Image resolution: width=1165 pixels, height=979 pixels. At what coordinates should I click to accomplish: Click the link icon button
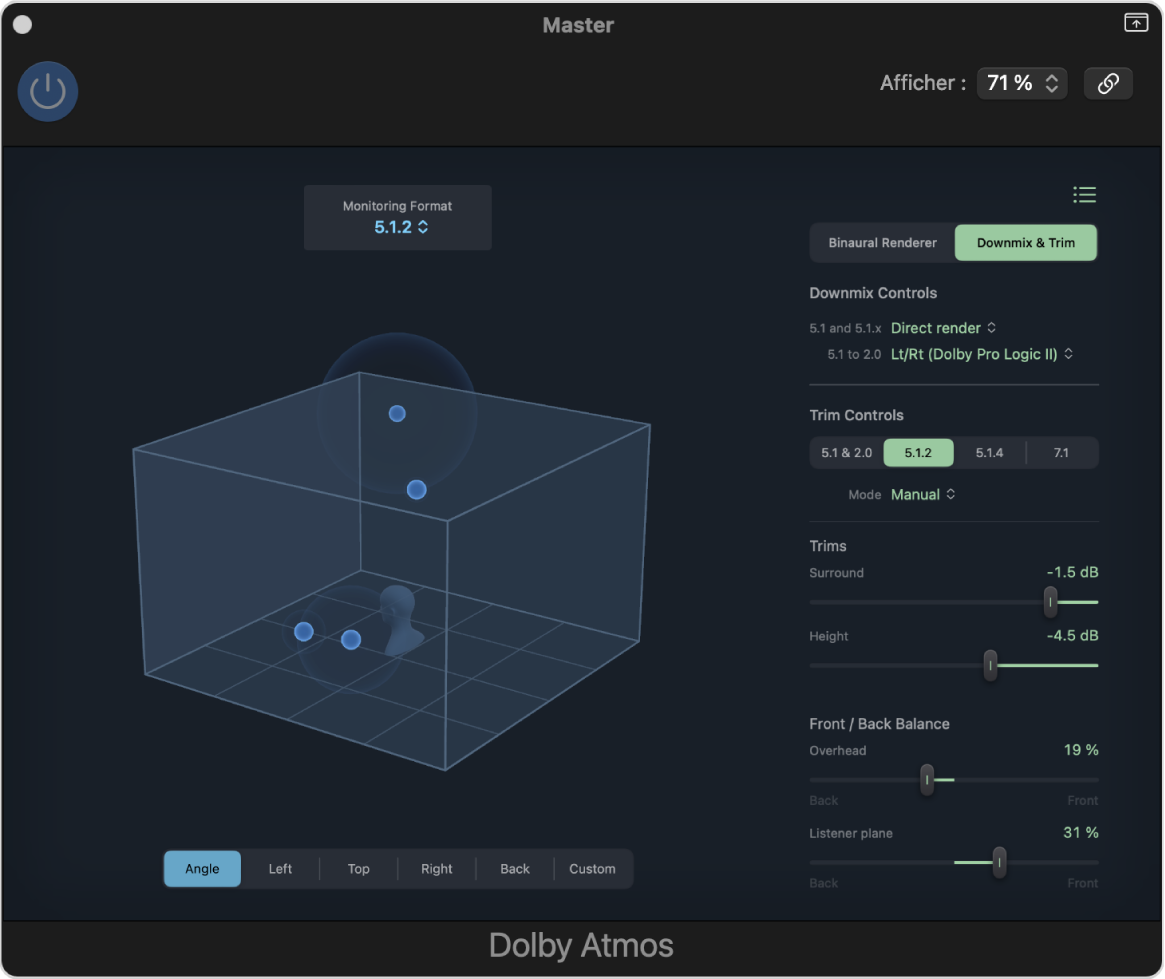1108,83
